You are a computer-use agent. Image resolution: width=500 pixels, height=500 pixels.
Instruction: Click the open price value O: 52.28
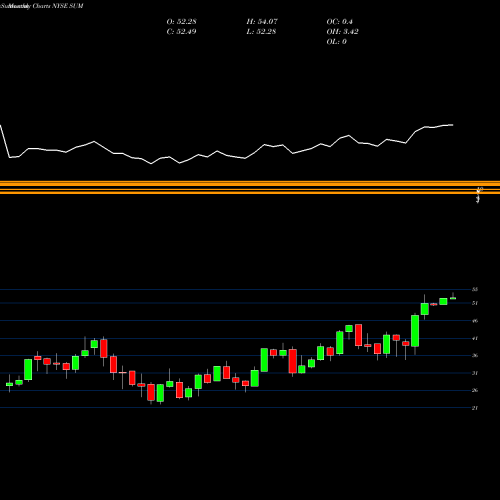(x=181, y=22)
